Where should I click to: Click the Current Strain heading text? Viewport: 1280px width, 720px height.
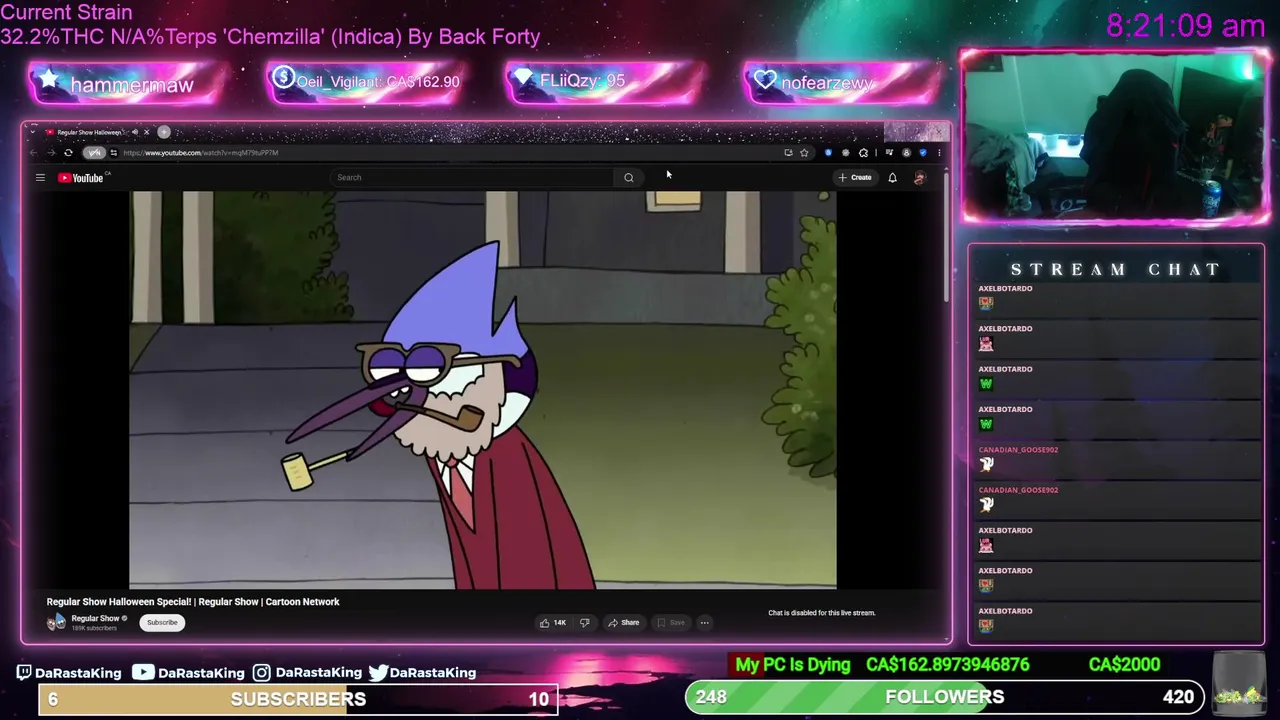click(x=66, y=13)
